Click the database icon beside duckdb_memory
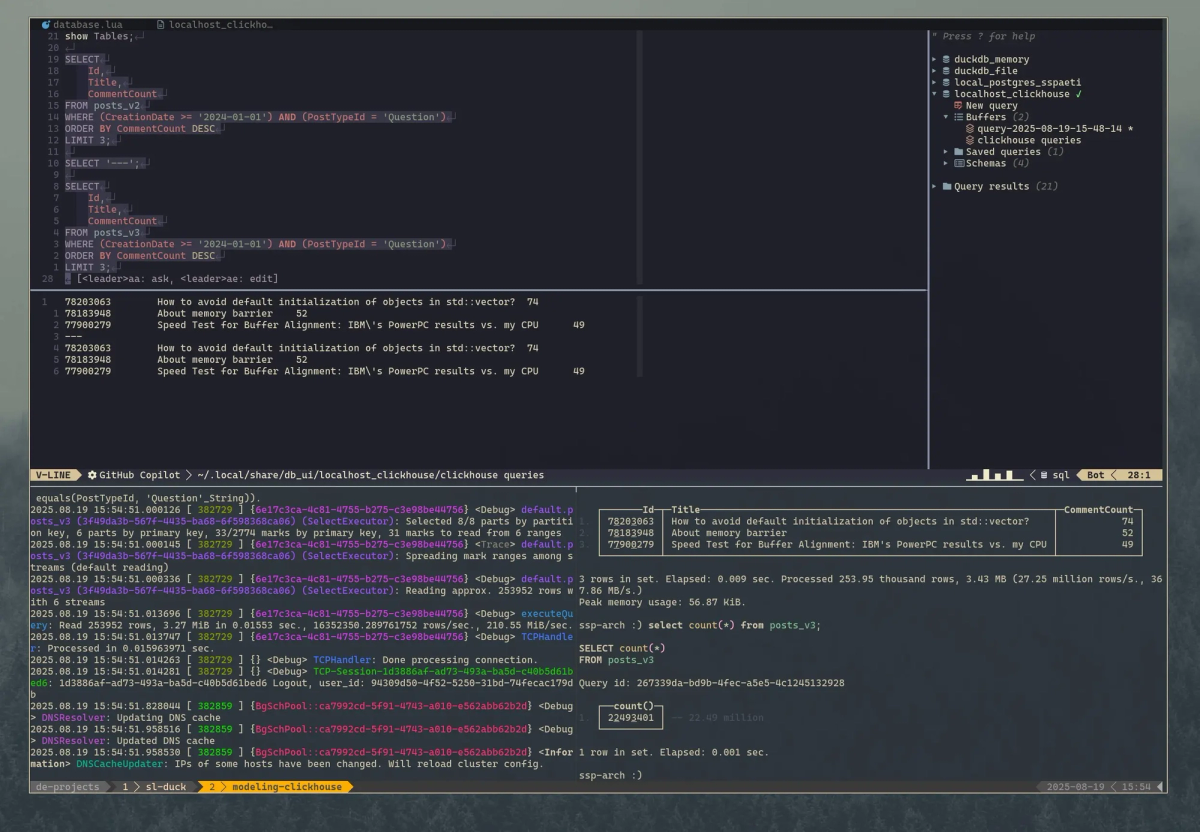This screenshot has width=1200, height=832. 947,60
